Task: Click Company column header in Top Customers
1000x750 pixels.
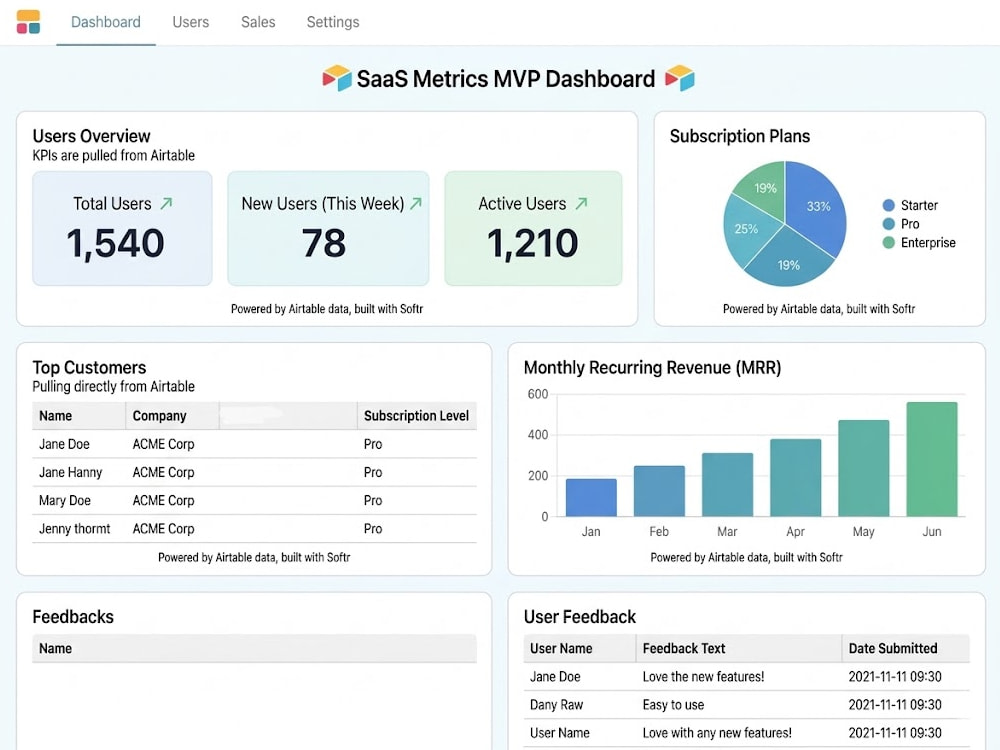Action: pos(172,416)
